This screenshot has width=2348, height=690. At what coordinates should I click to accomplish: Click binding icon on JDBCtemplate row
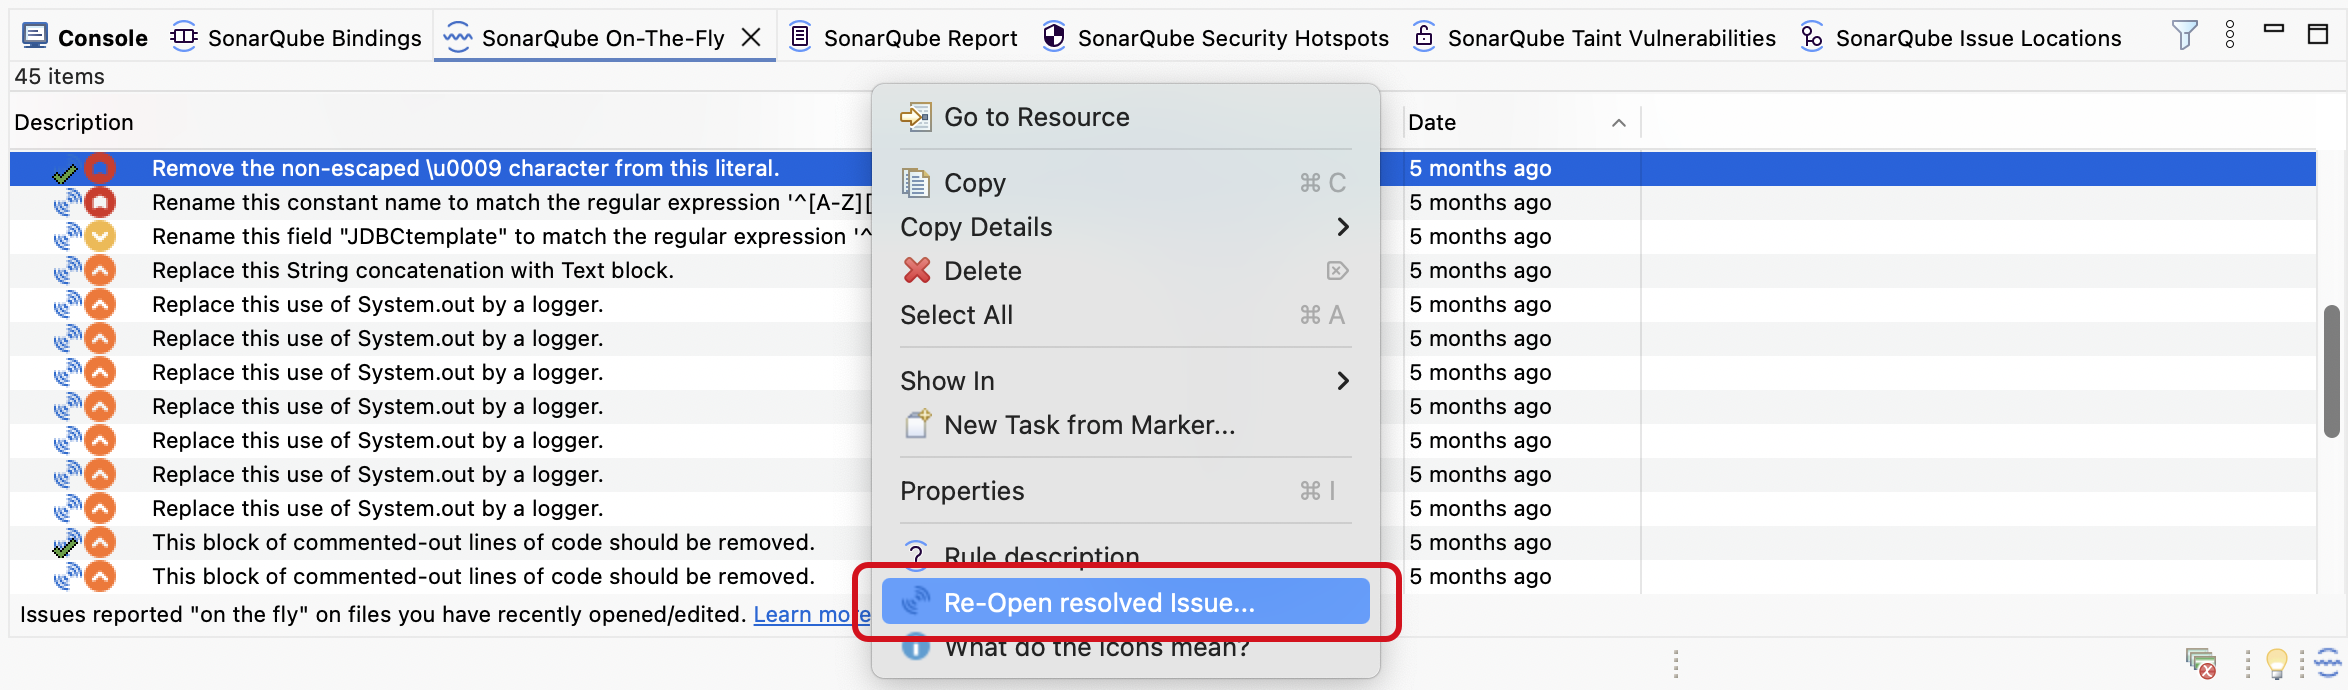[67, 237]
